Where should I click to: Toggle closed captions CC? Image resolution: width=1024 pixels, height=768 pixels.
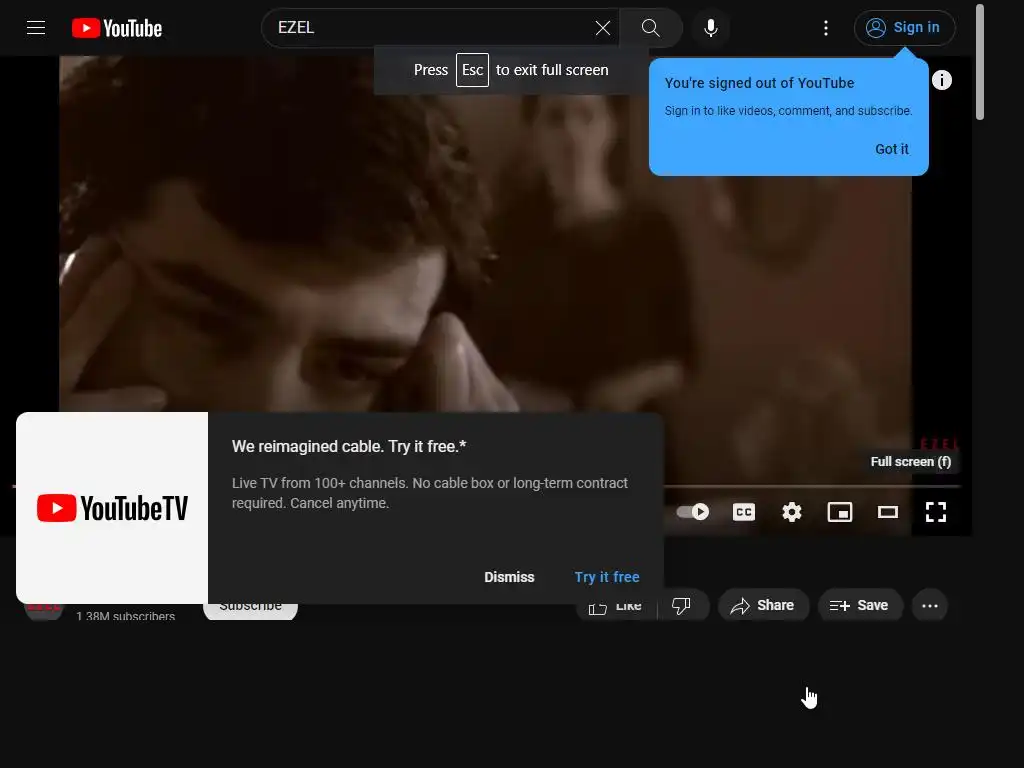pos(744,512)
